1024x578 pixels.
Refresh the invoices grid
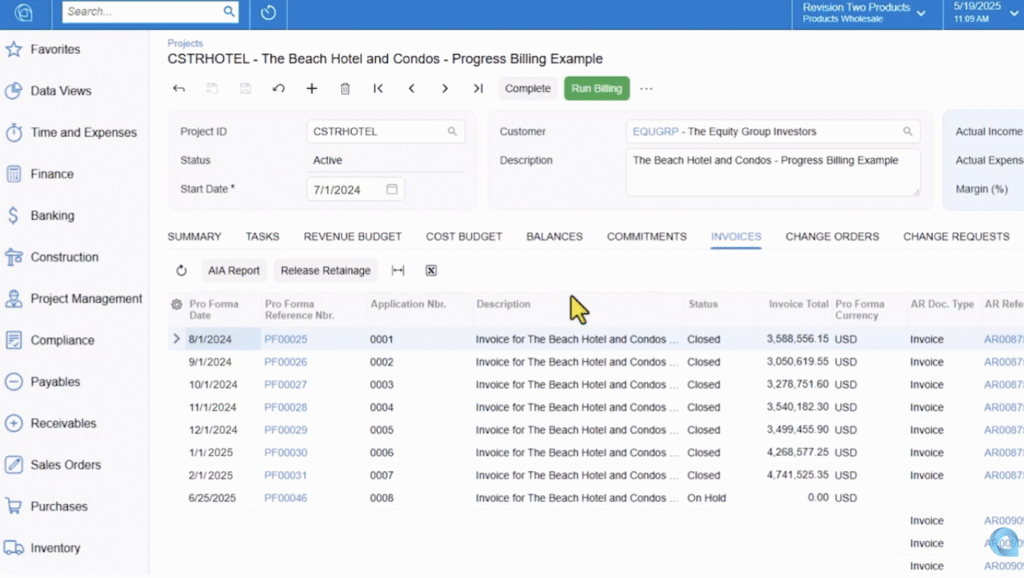coord(182,270)
